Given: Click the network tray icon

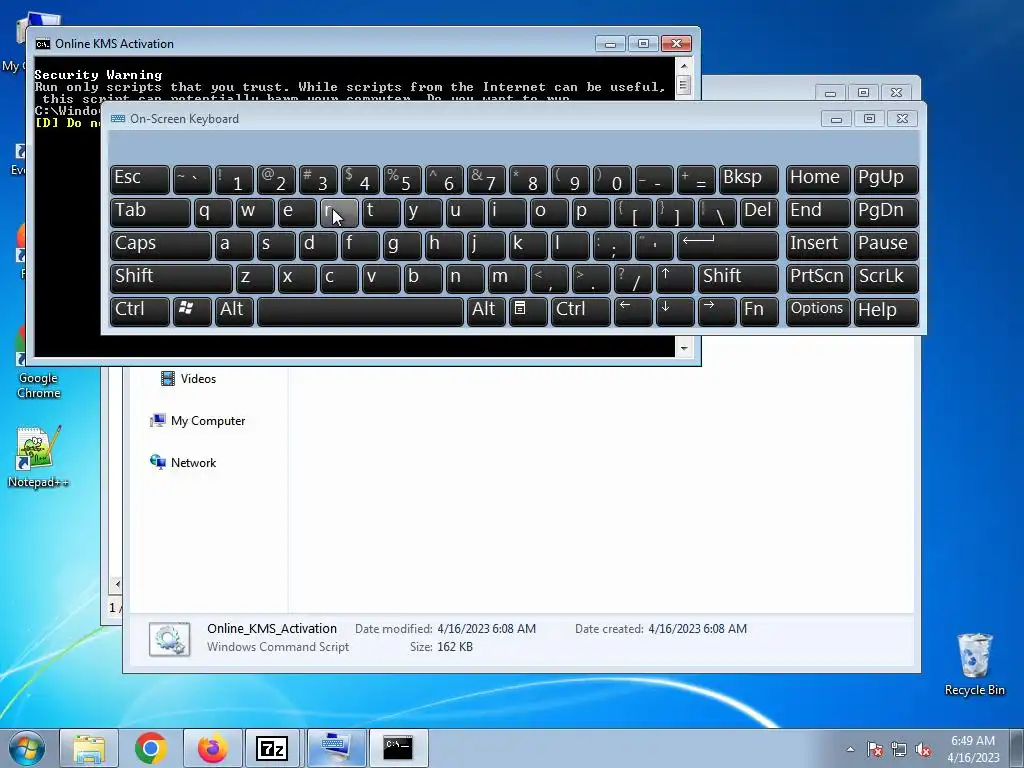Looking at the screenshot, I should [899, 749].
